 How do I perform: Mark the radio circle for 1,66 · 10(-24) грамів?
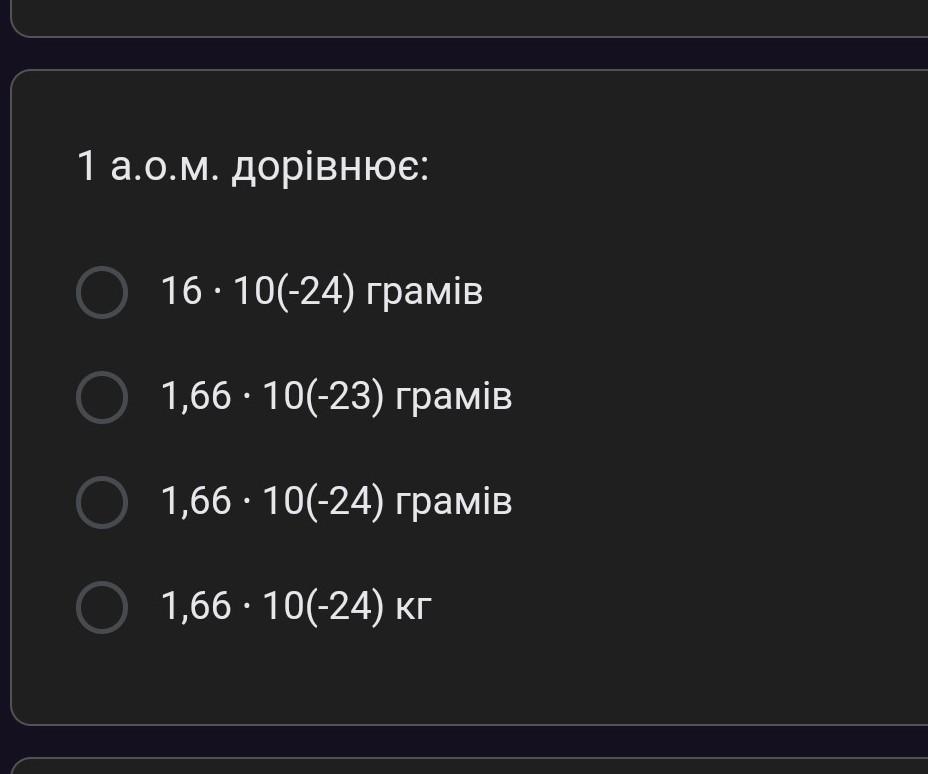click(102, 502)
